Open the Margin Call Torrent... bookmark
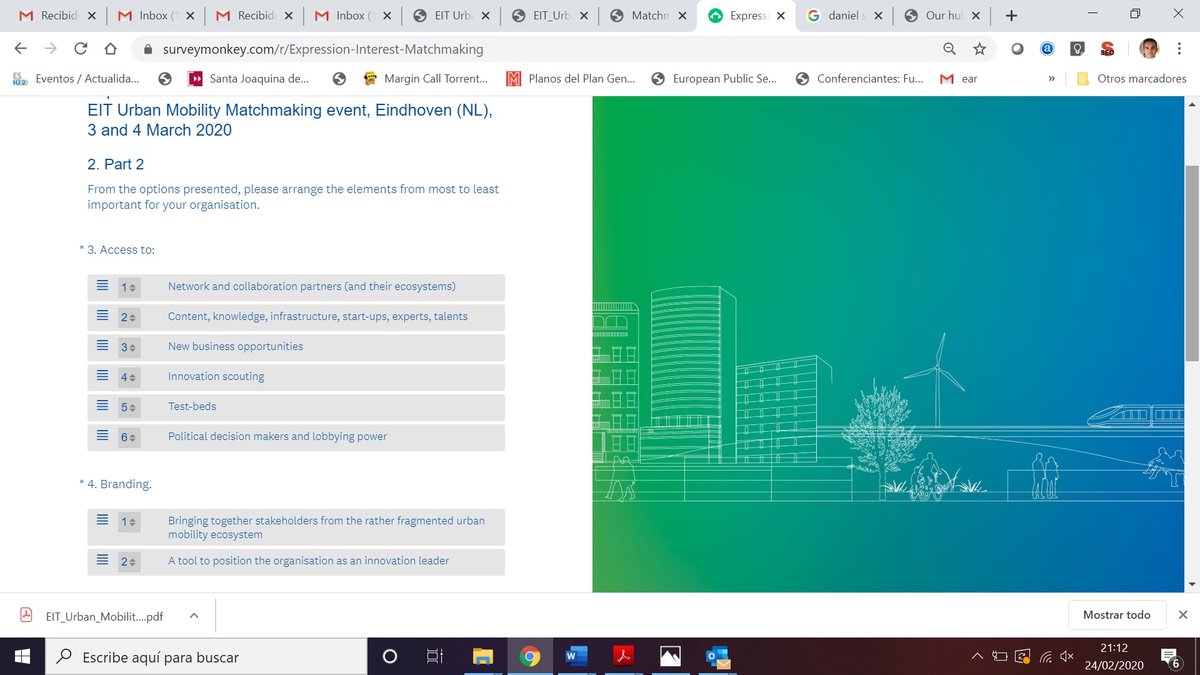 click(425, 78)
